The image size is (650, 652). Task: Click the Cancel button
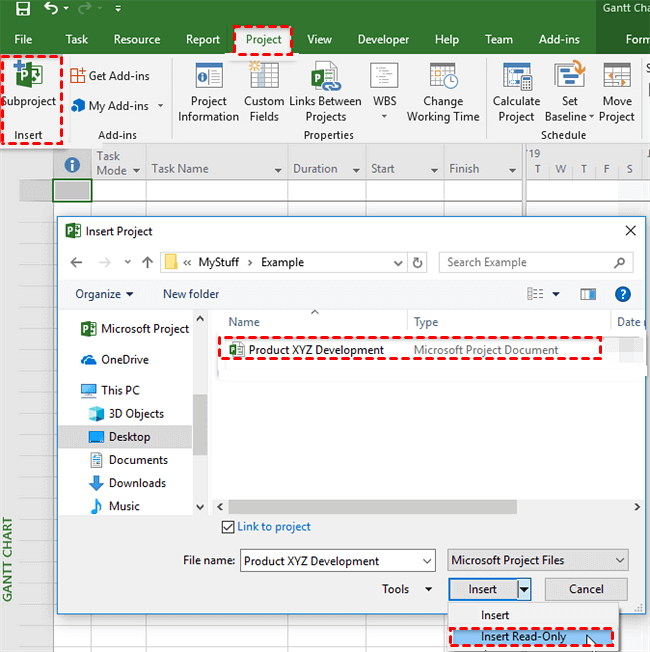click(x=585, y=589)
